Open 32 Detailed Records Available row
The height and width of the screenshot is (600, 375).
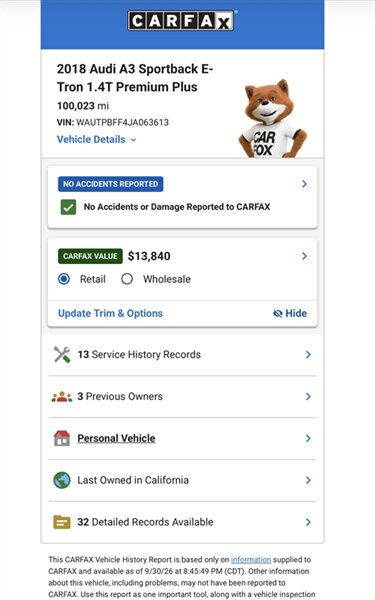pos(182,522)
